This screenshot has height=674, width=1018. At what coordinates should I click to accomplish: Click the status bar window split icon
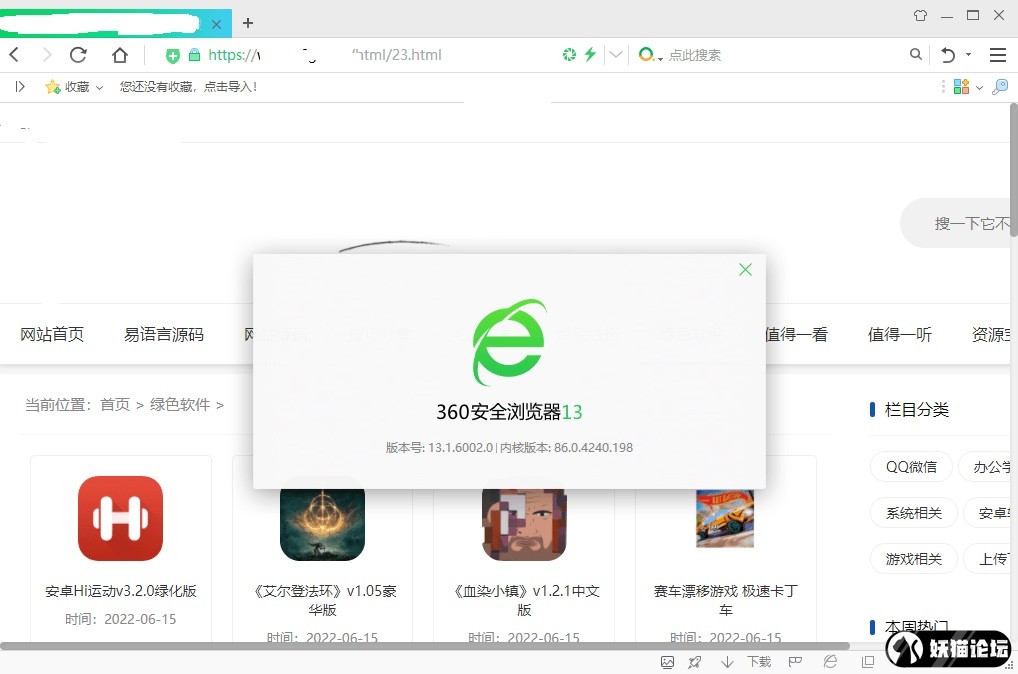pyautogui.click(x=867, y=662)
